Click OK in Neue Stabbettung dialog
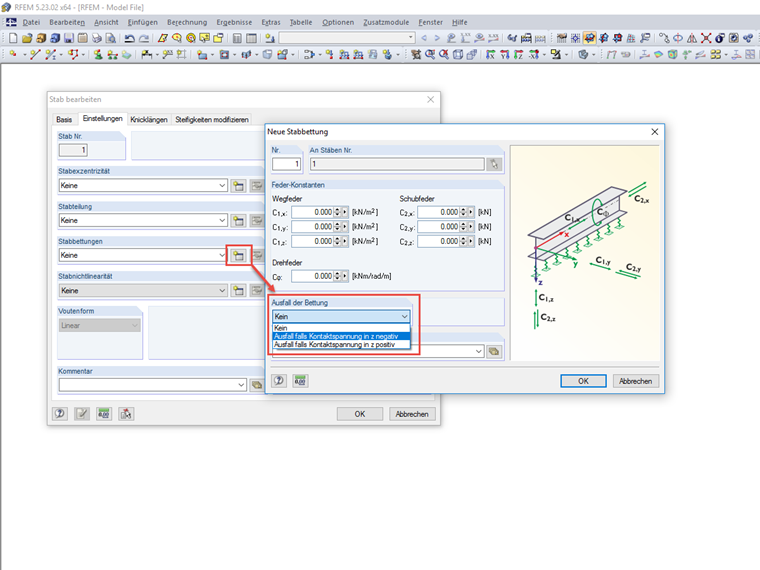Viewport: 760px width, 570px height. 583,381
